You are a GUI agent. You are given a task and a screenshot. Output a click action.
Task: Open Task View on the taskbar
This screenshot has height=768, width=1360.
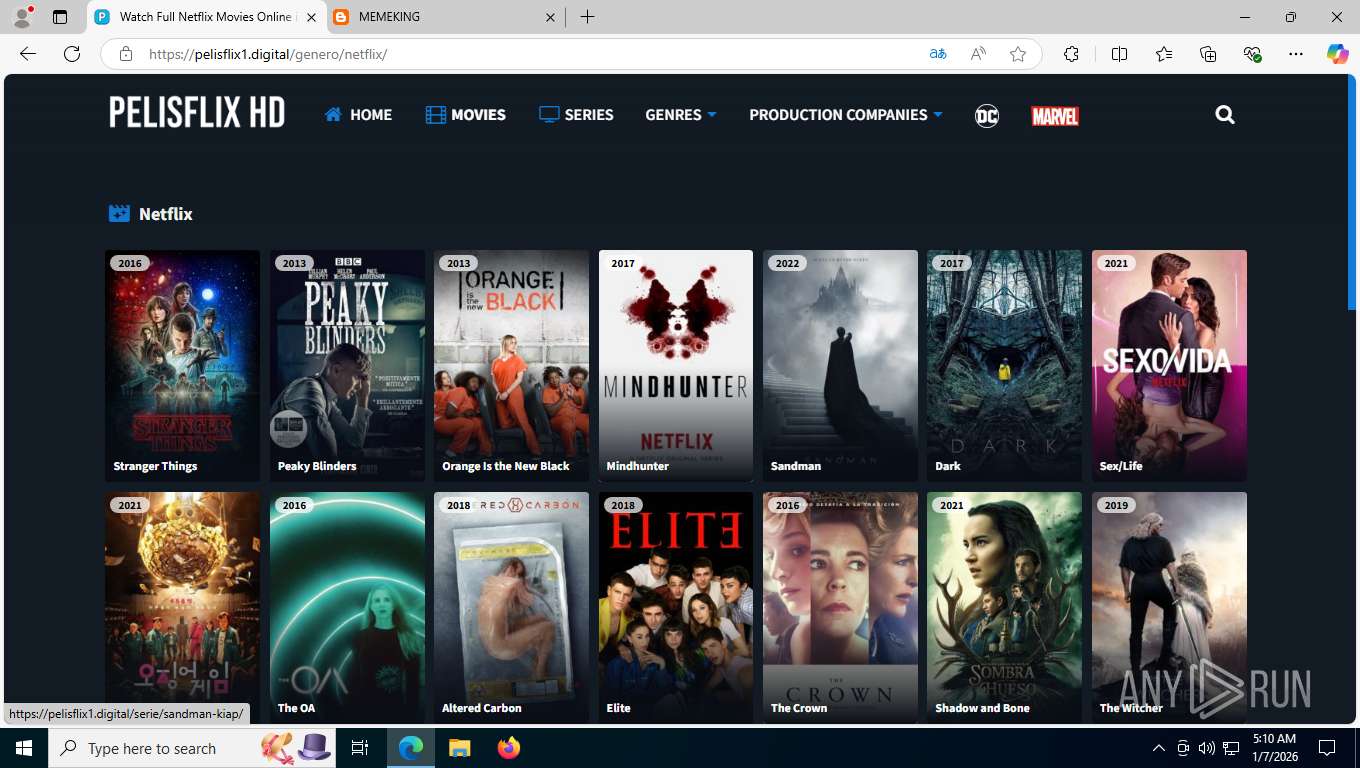point(360,748)
